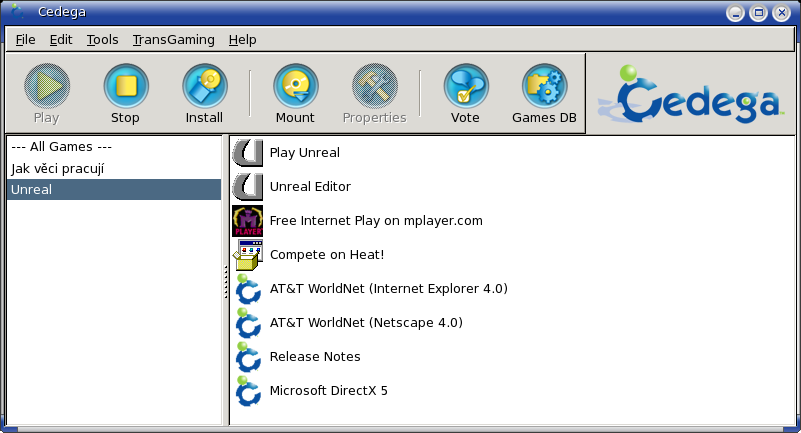
Task: Select 'AT&T WorldNet (Internet Explorer 4.0)' text
Action: (389, 289)
